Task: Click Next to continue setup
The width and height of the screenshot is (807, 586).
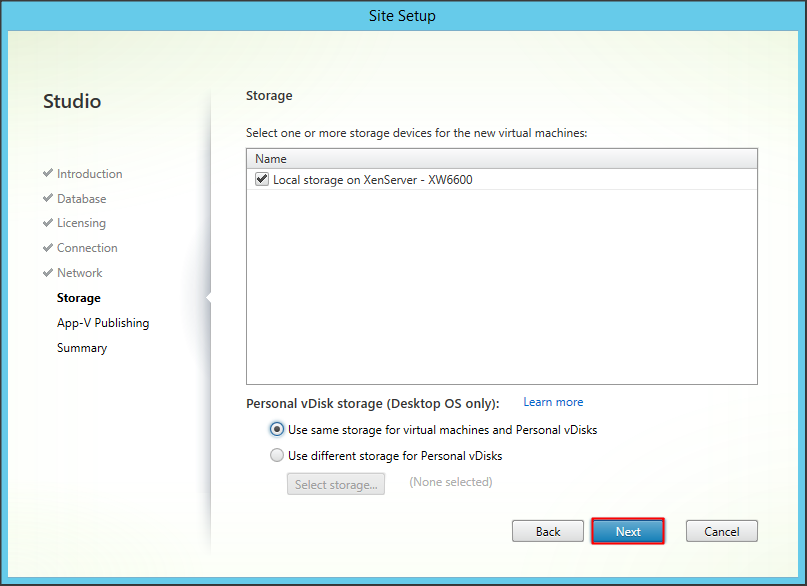Action: click(628, 531)
